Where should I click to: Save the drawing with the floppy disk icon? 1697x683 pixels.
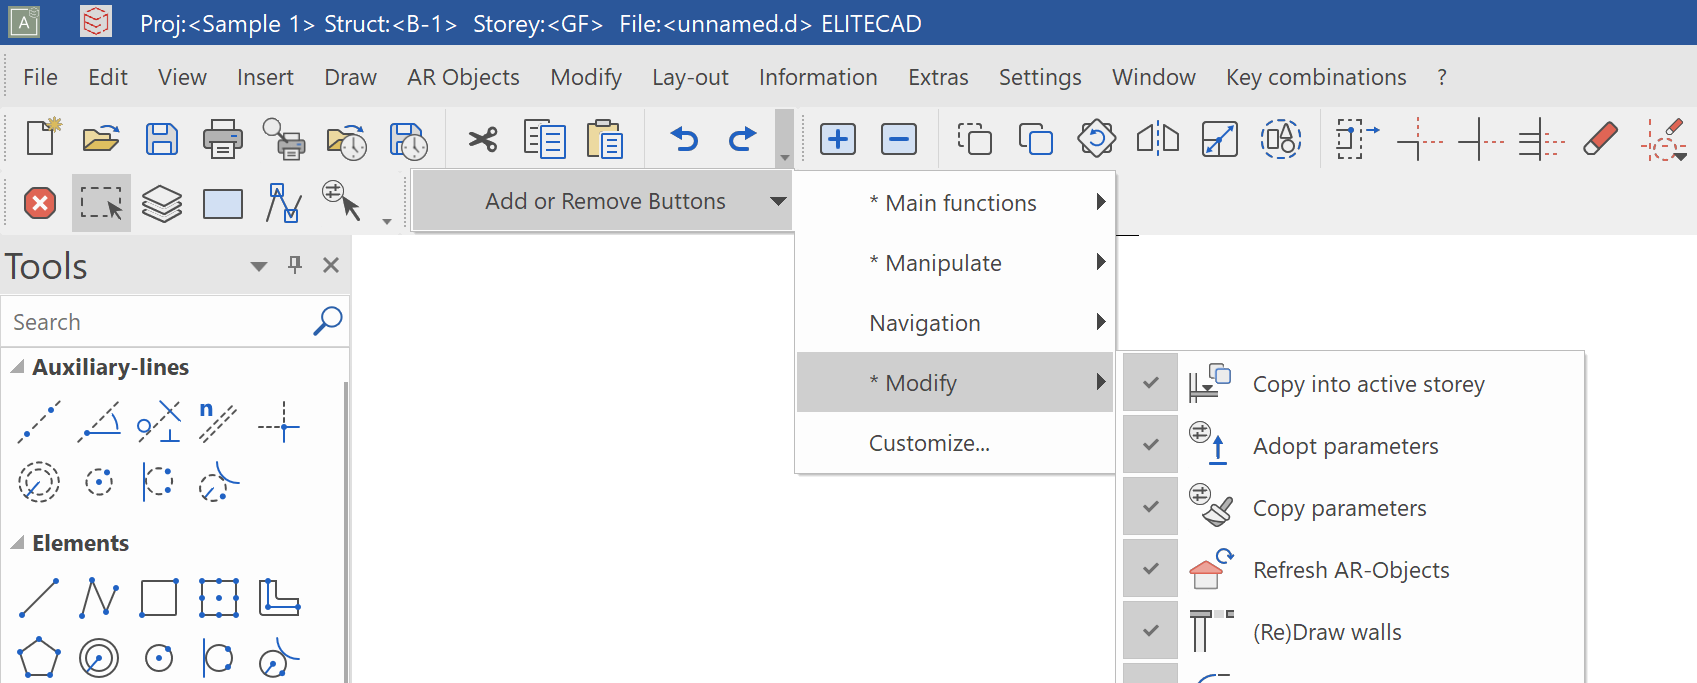tap(162, 139)
